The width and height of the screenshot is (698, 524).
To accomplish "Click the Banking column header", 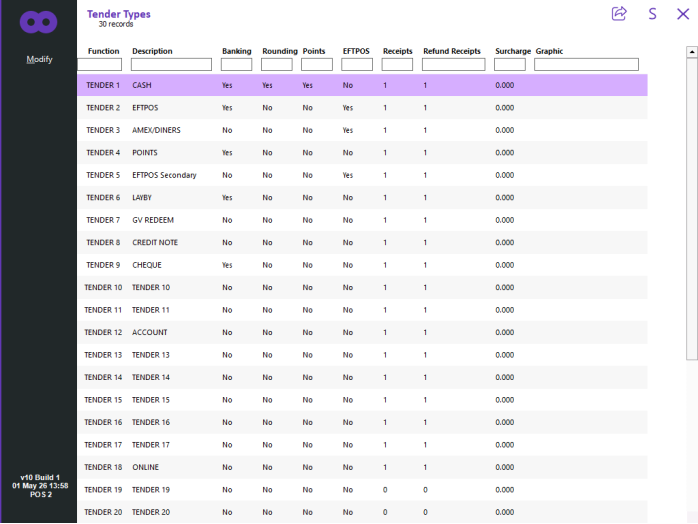I will click(x=237, y=51).
